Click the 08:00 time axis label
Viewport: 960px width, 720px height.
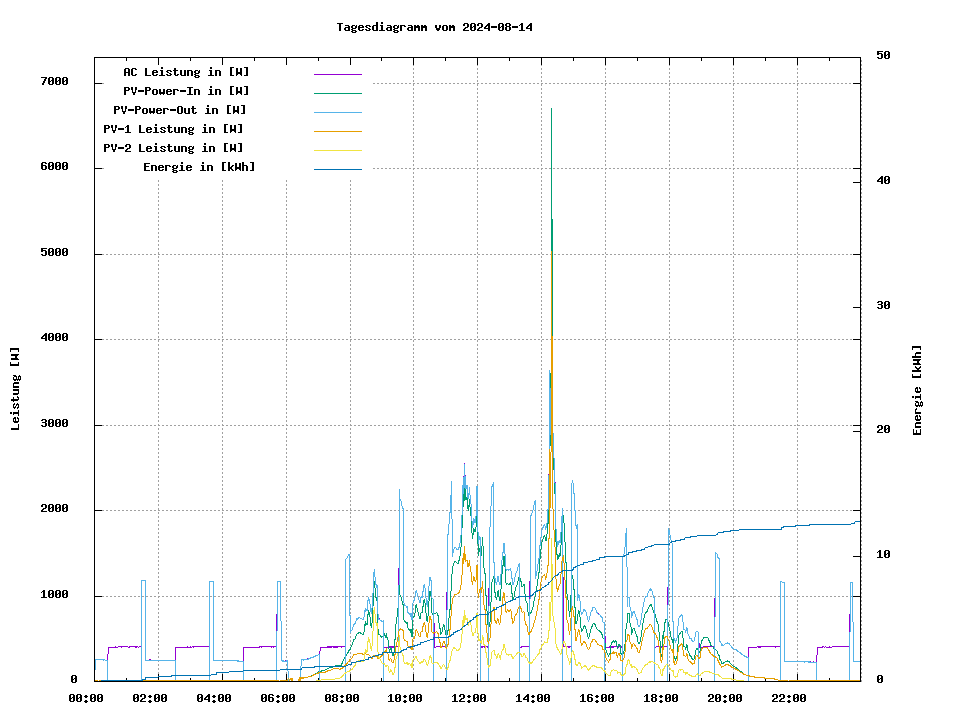[341, 698]
